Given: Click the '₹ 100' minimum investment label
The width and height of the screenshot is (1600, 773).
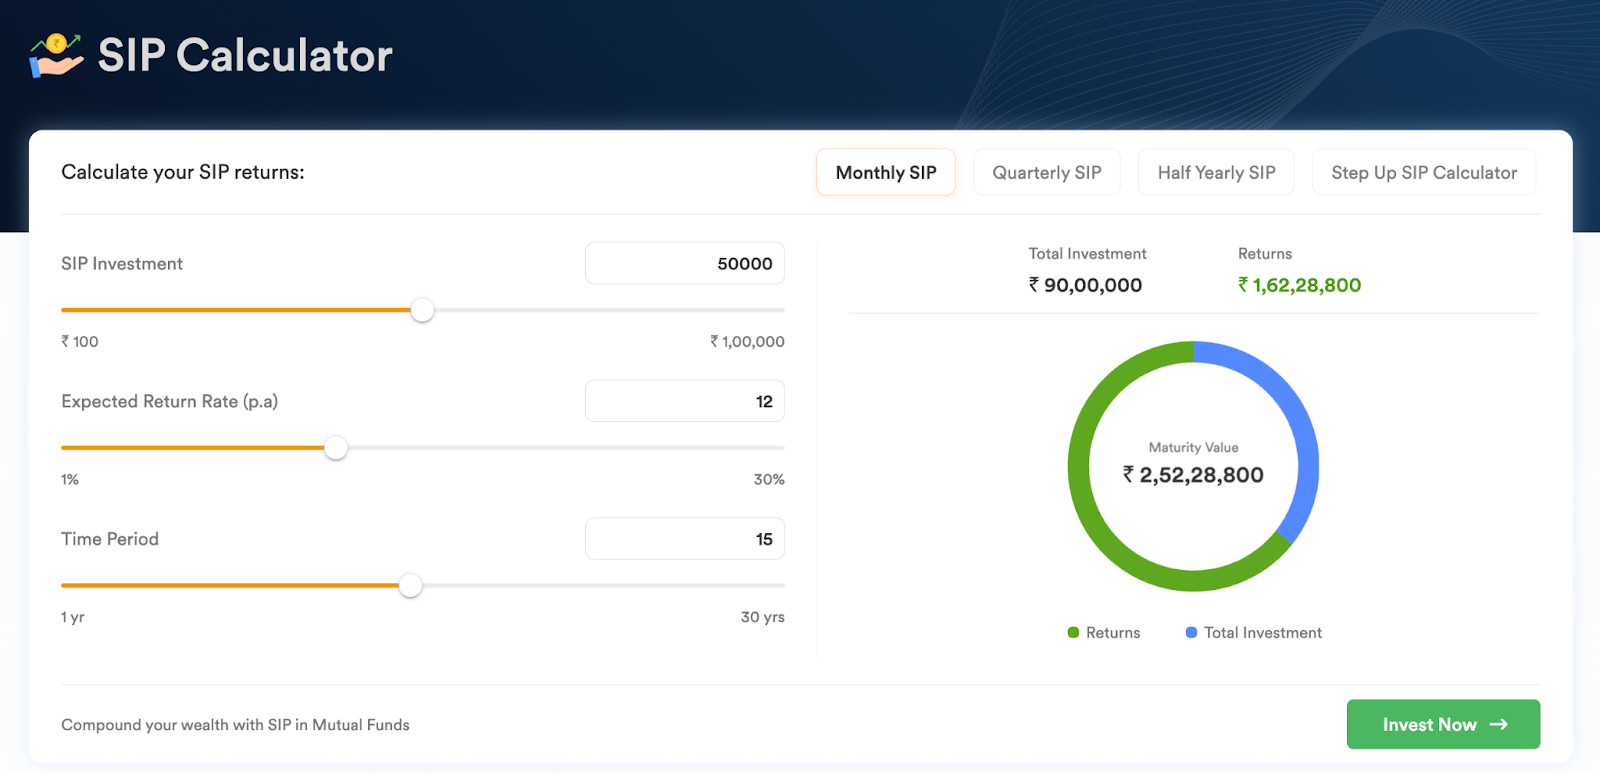Looking at the screenshot, I should [x=80, y=341].
